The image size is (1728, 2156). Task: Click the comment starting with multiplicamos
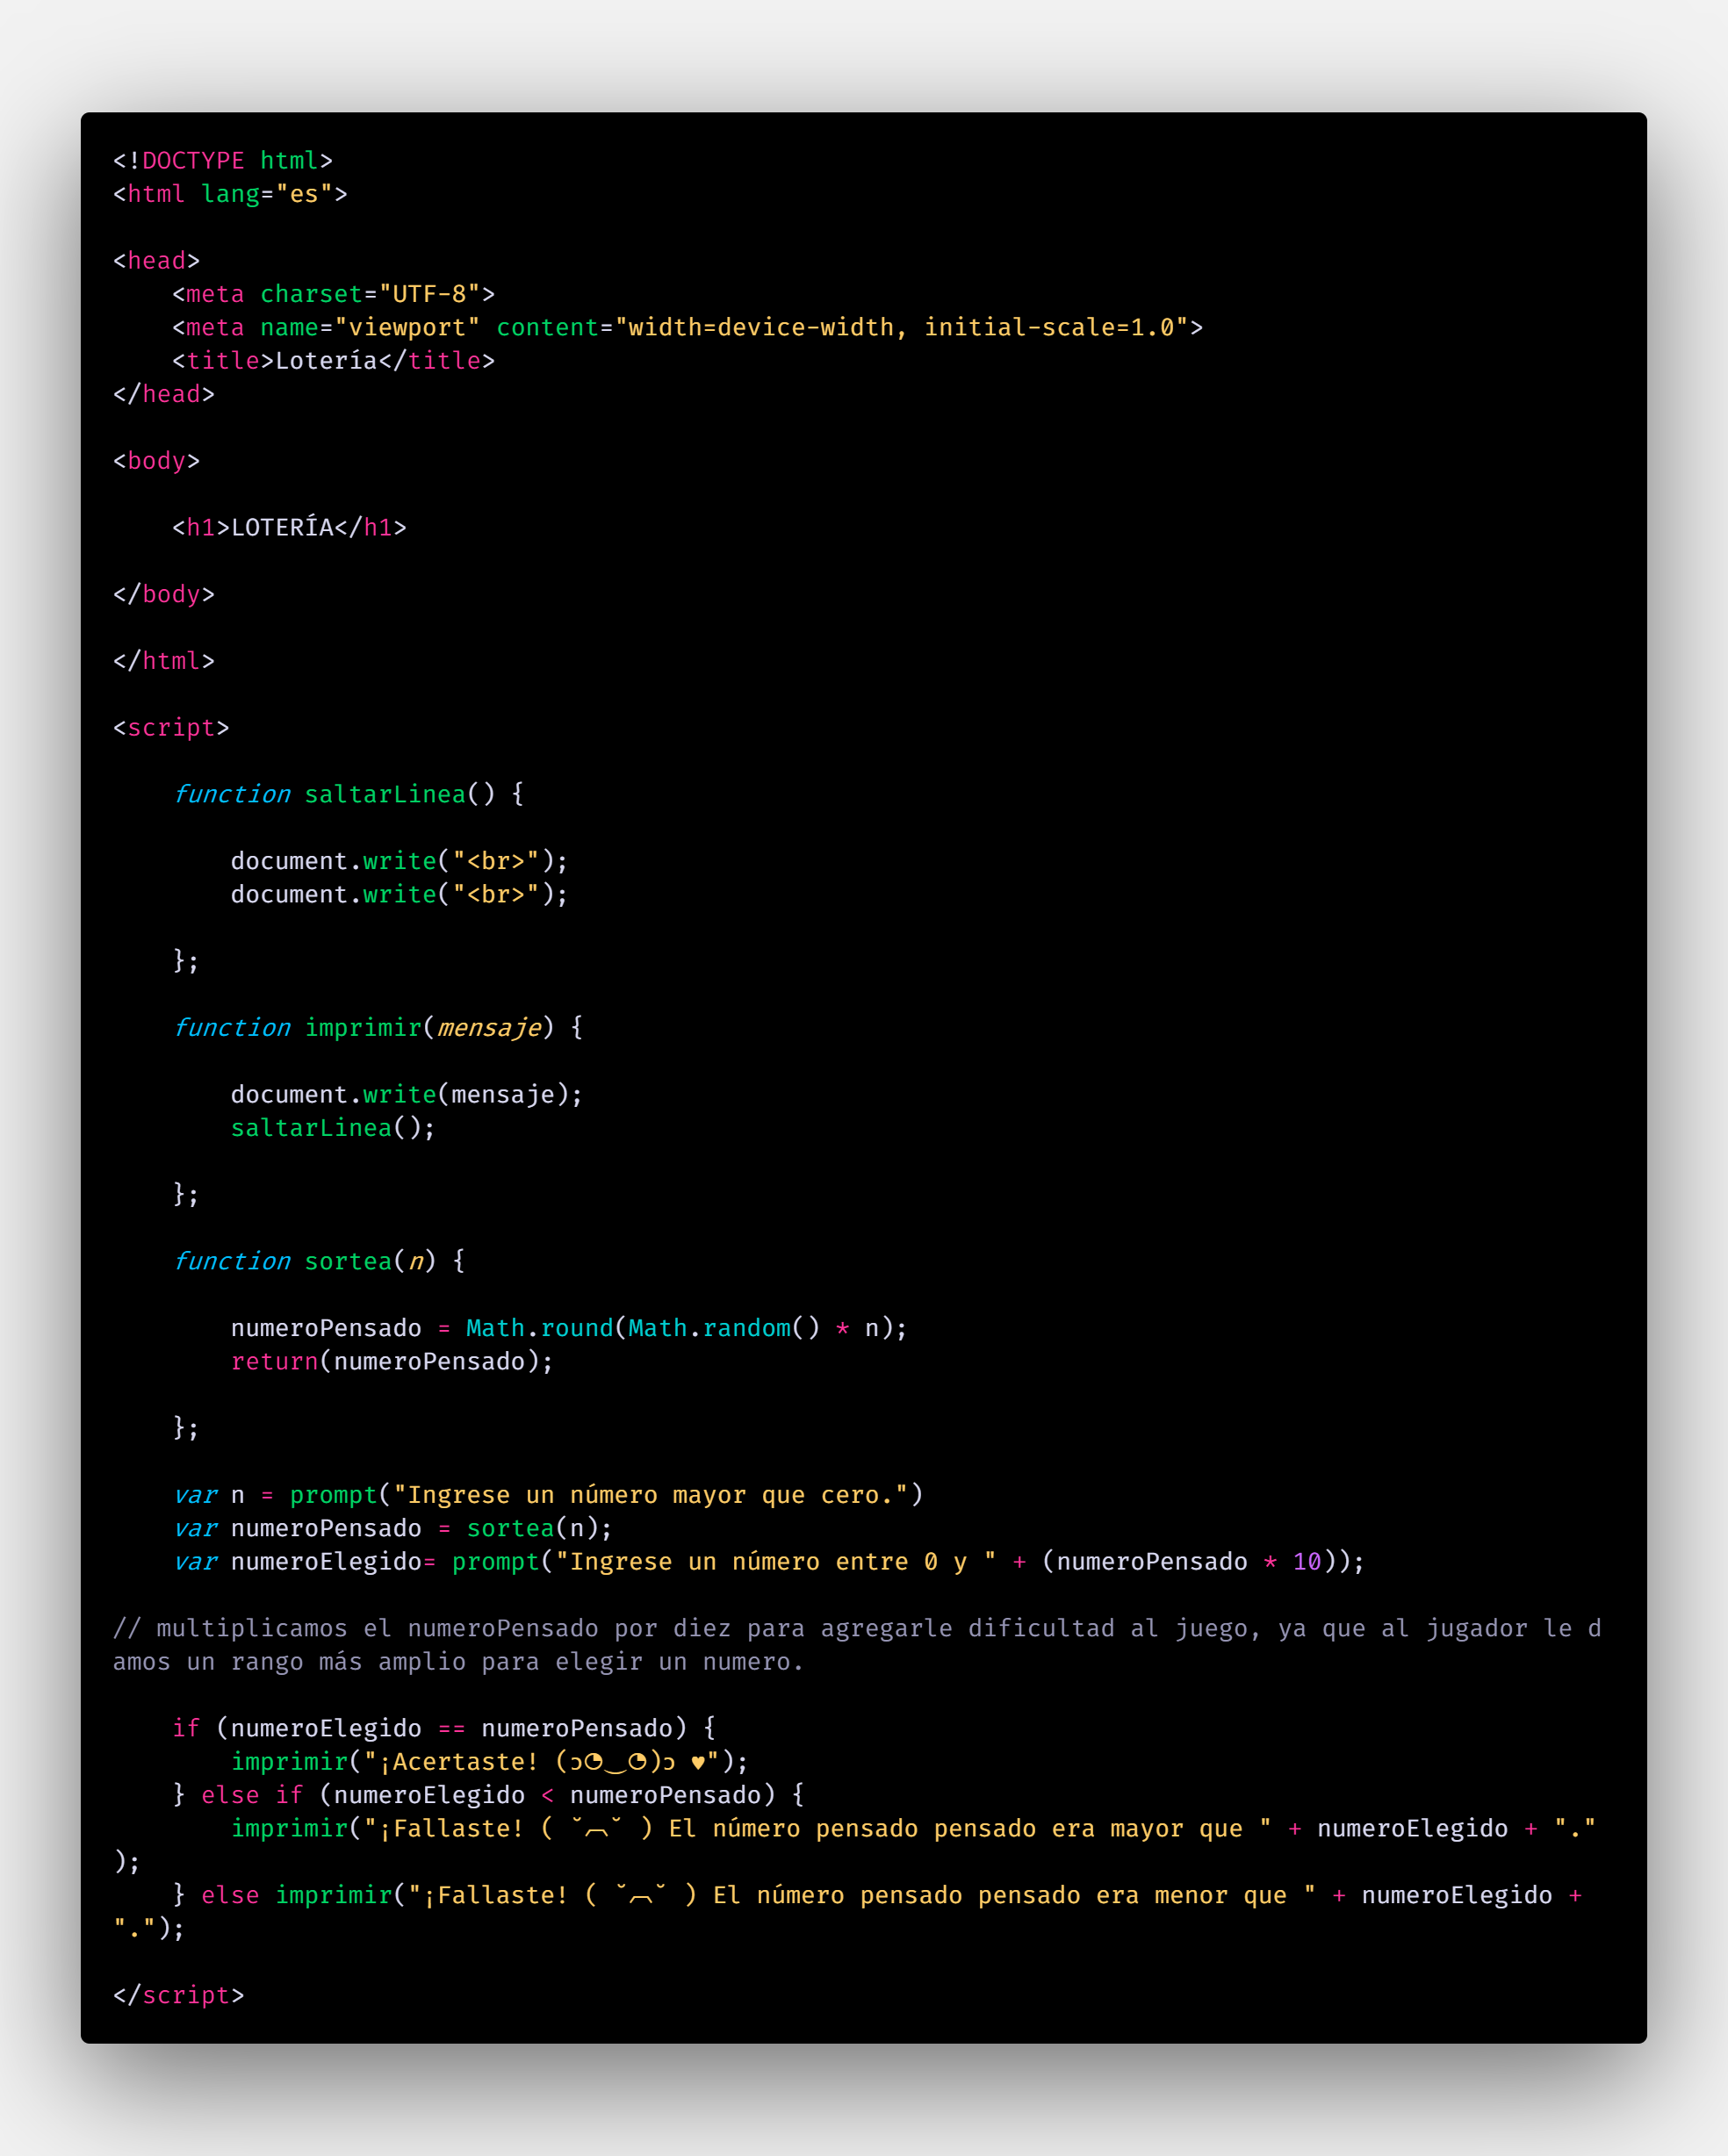tap(857, 1628)
